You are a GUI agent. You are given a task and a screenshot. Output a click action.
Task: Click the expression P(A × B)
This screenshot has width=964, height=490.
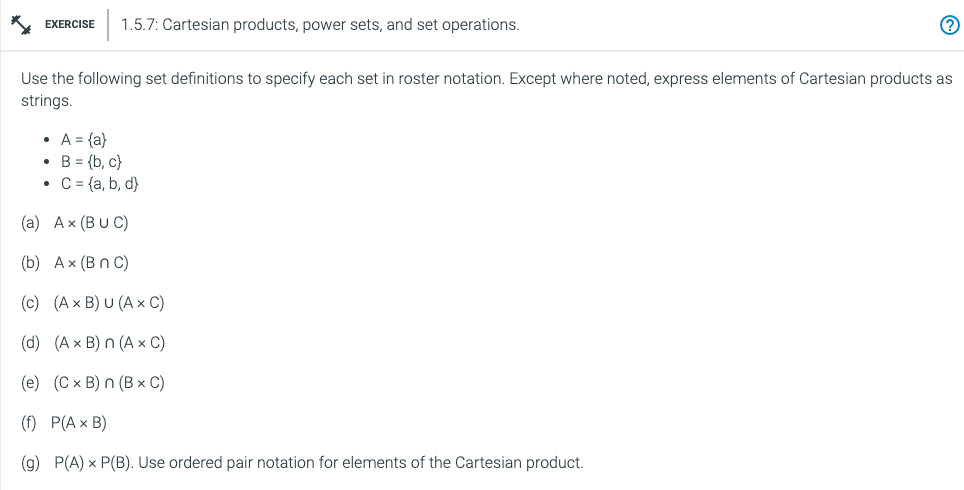point(78,423)
